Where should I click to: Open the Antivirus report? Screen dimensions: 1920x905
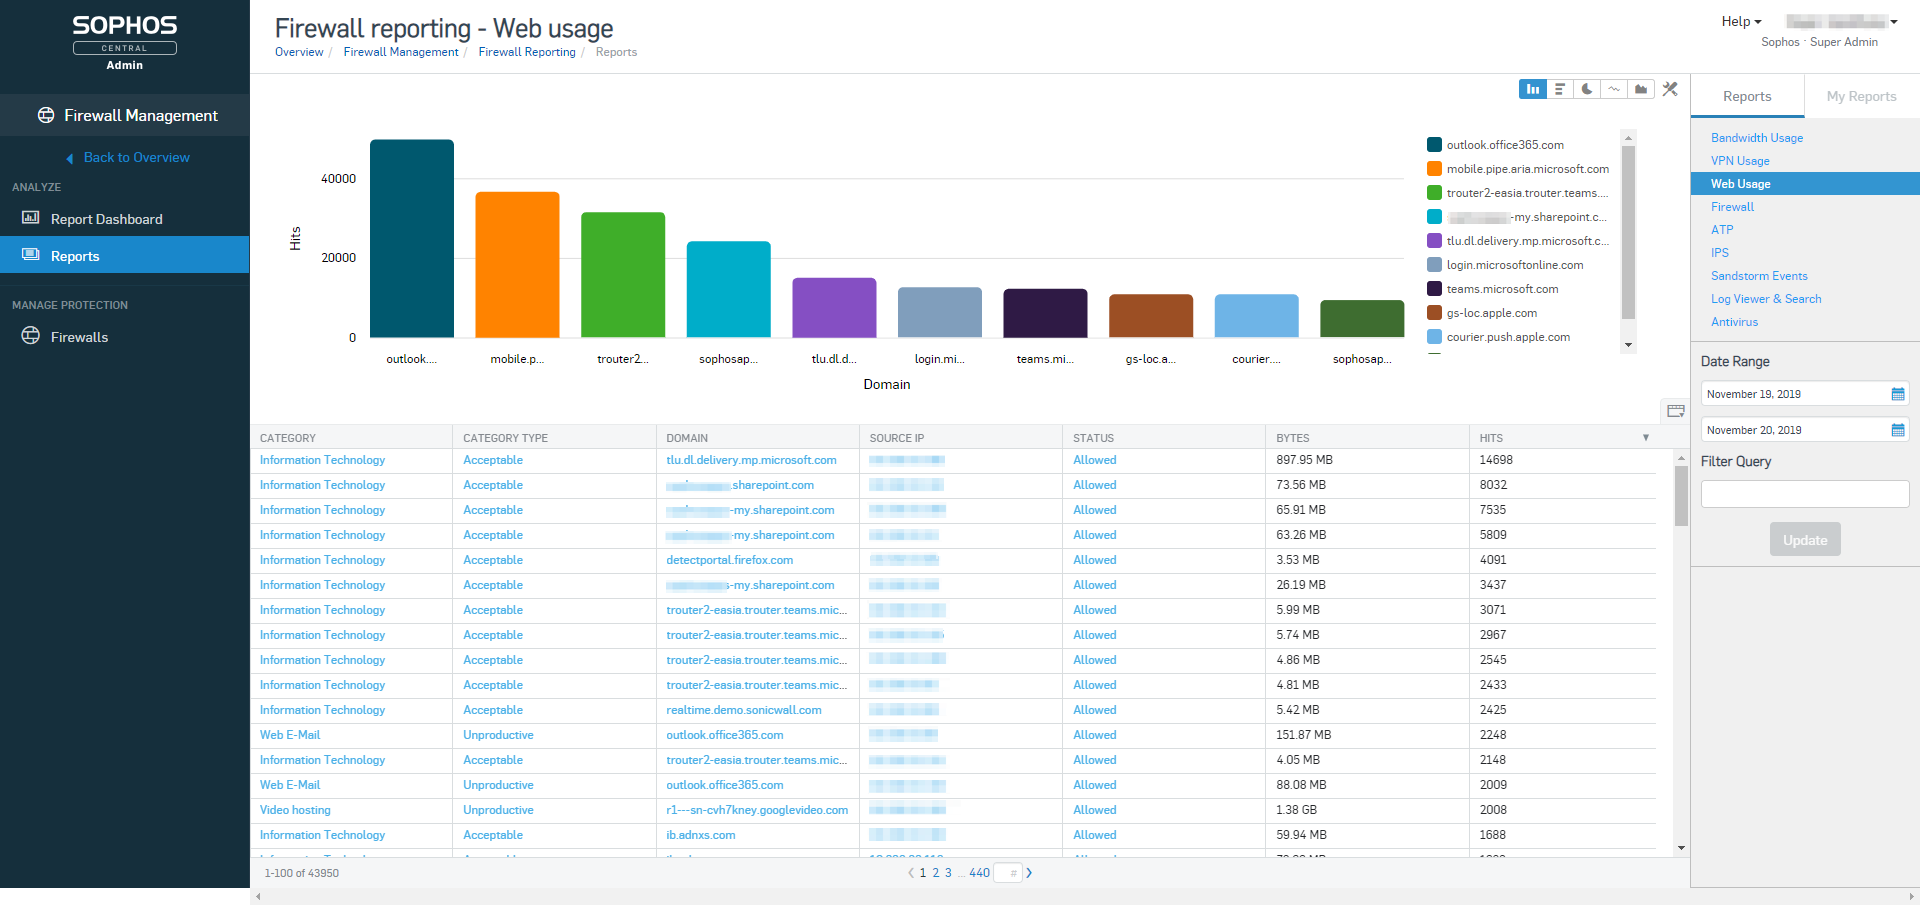(x=1734, y=322)
